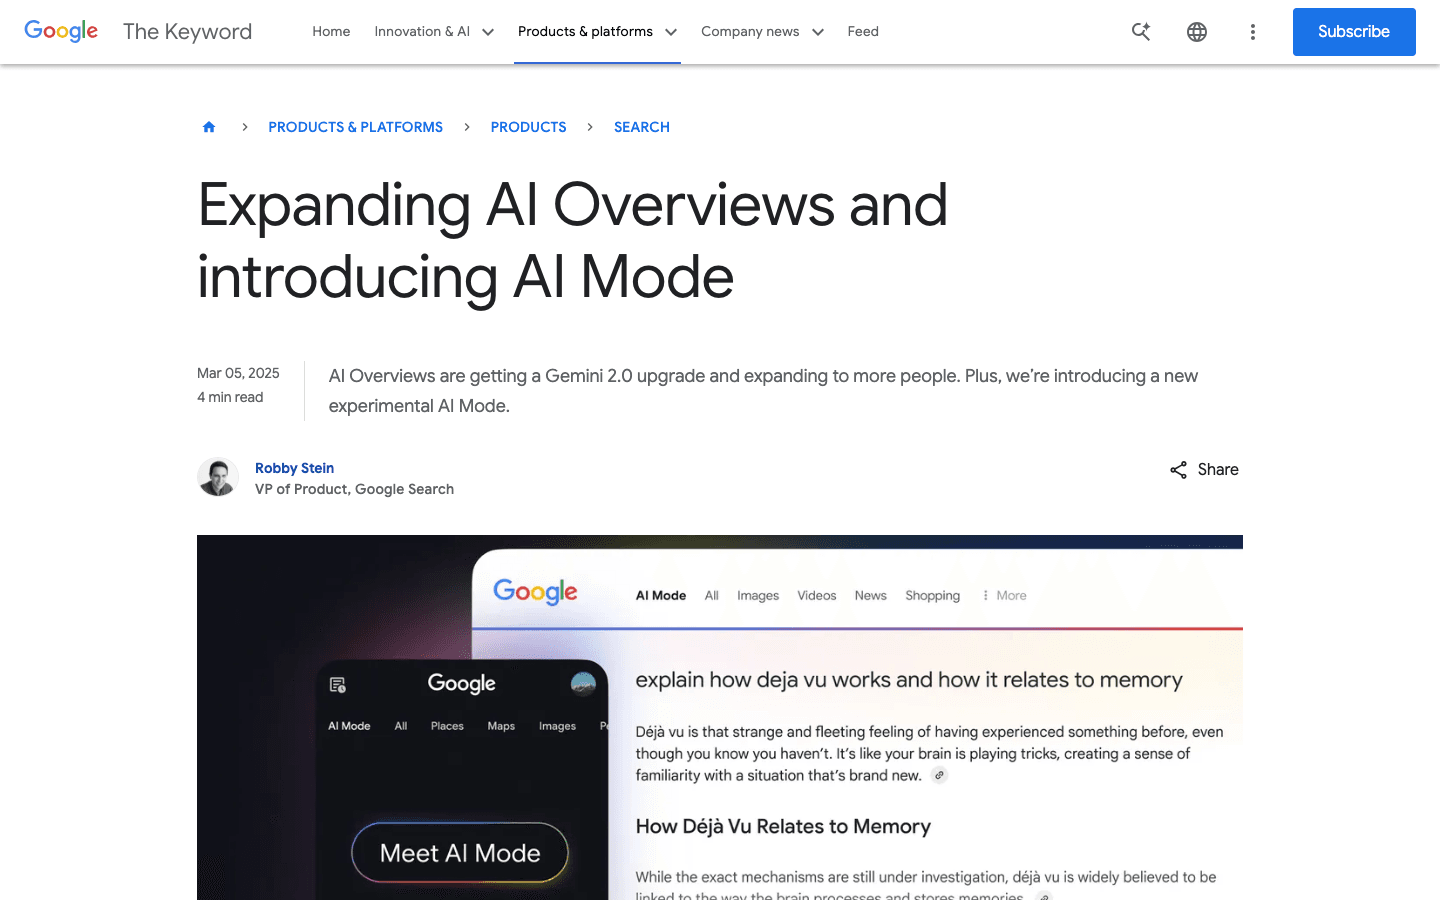Viewport: 1440px width, 900px height.
Task: Click the Share text label
Action: (x=1218, y=470)
